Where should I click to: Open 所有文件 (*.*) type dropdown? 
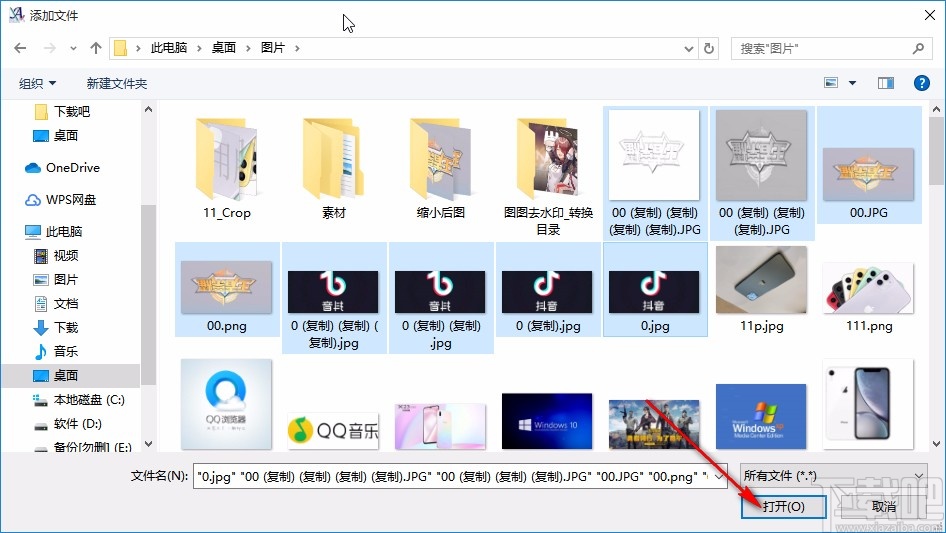tap(834, 476)
